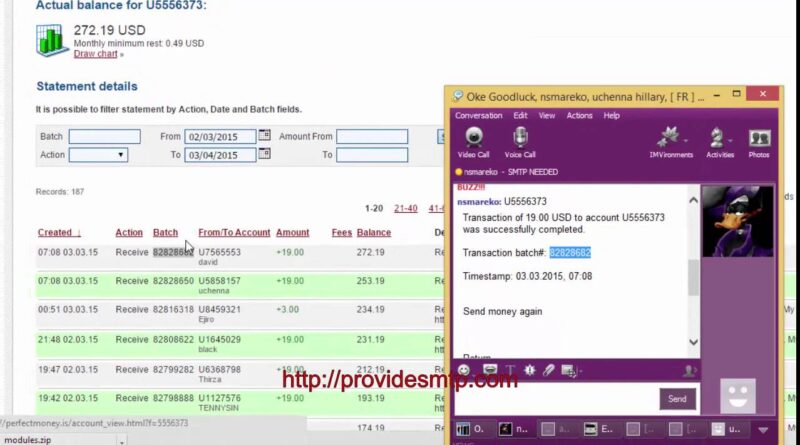Open the To date calendar icon
Image resolution: width=800 pixels, height=445 pixels.
(264, 154)
